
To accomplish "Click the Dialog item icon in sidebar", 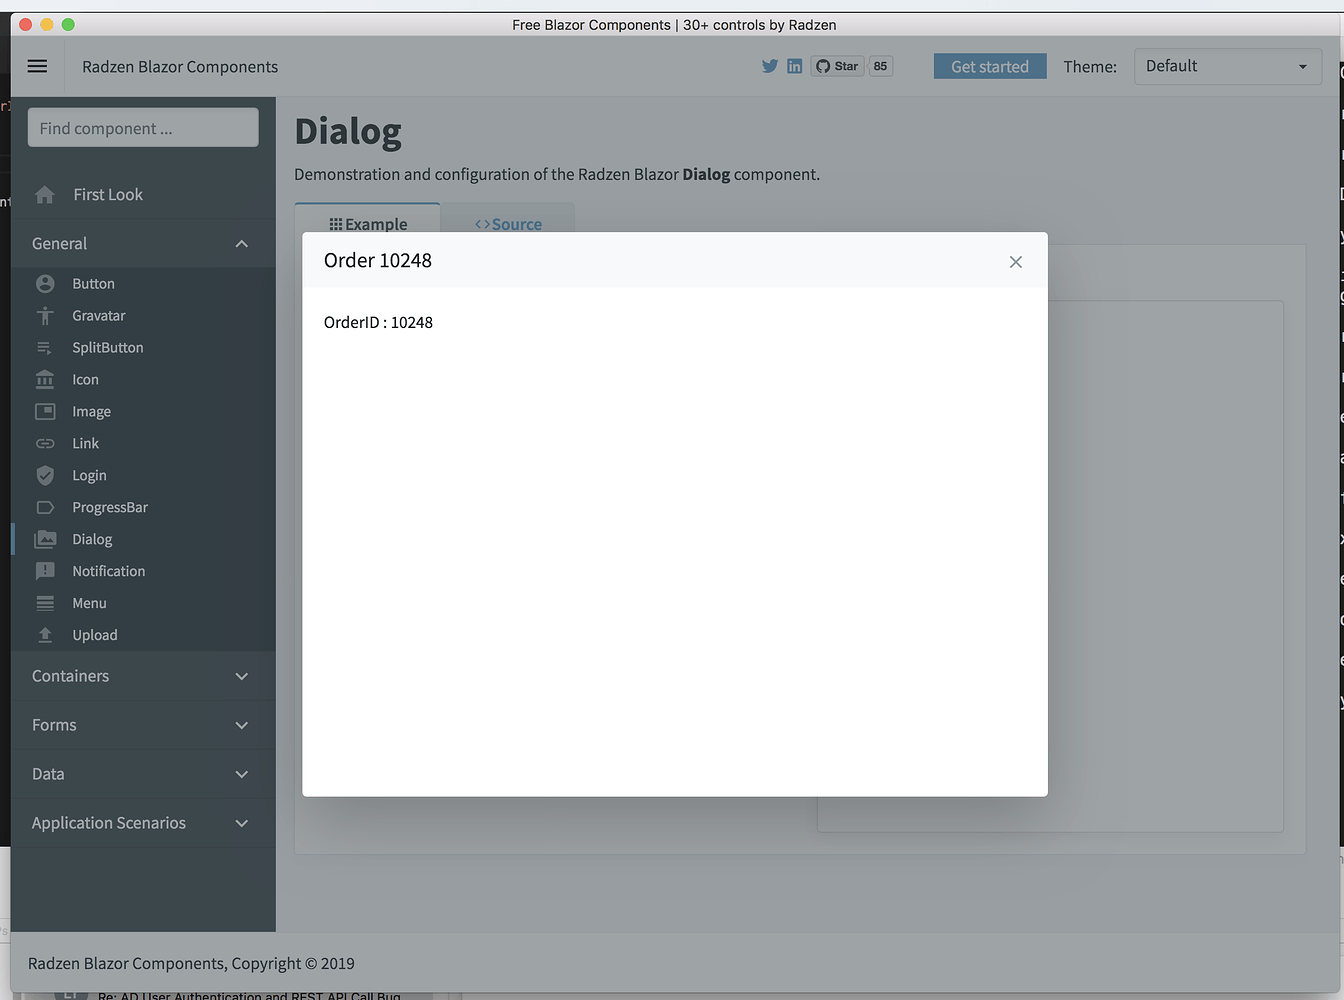I will pos(45,540).
